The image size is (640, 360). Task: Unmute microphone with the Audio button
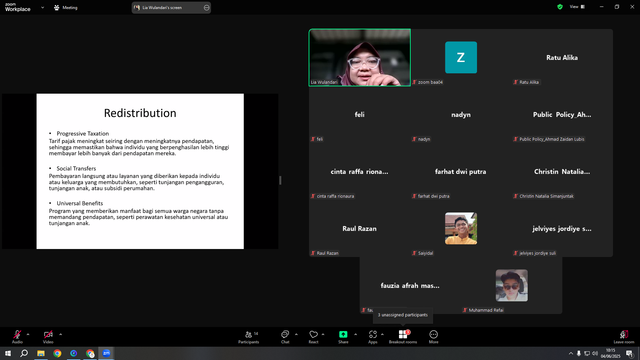click(17, 336)
